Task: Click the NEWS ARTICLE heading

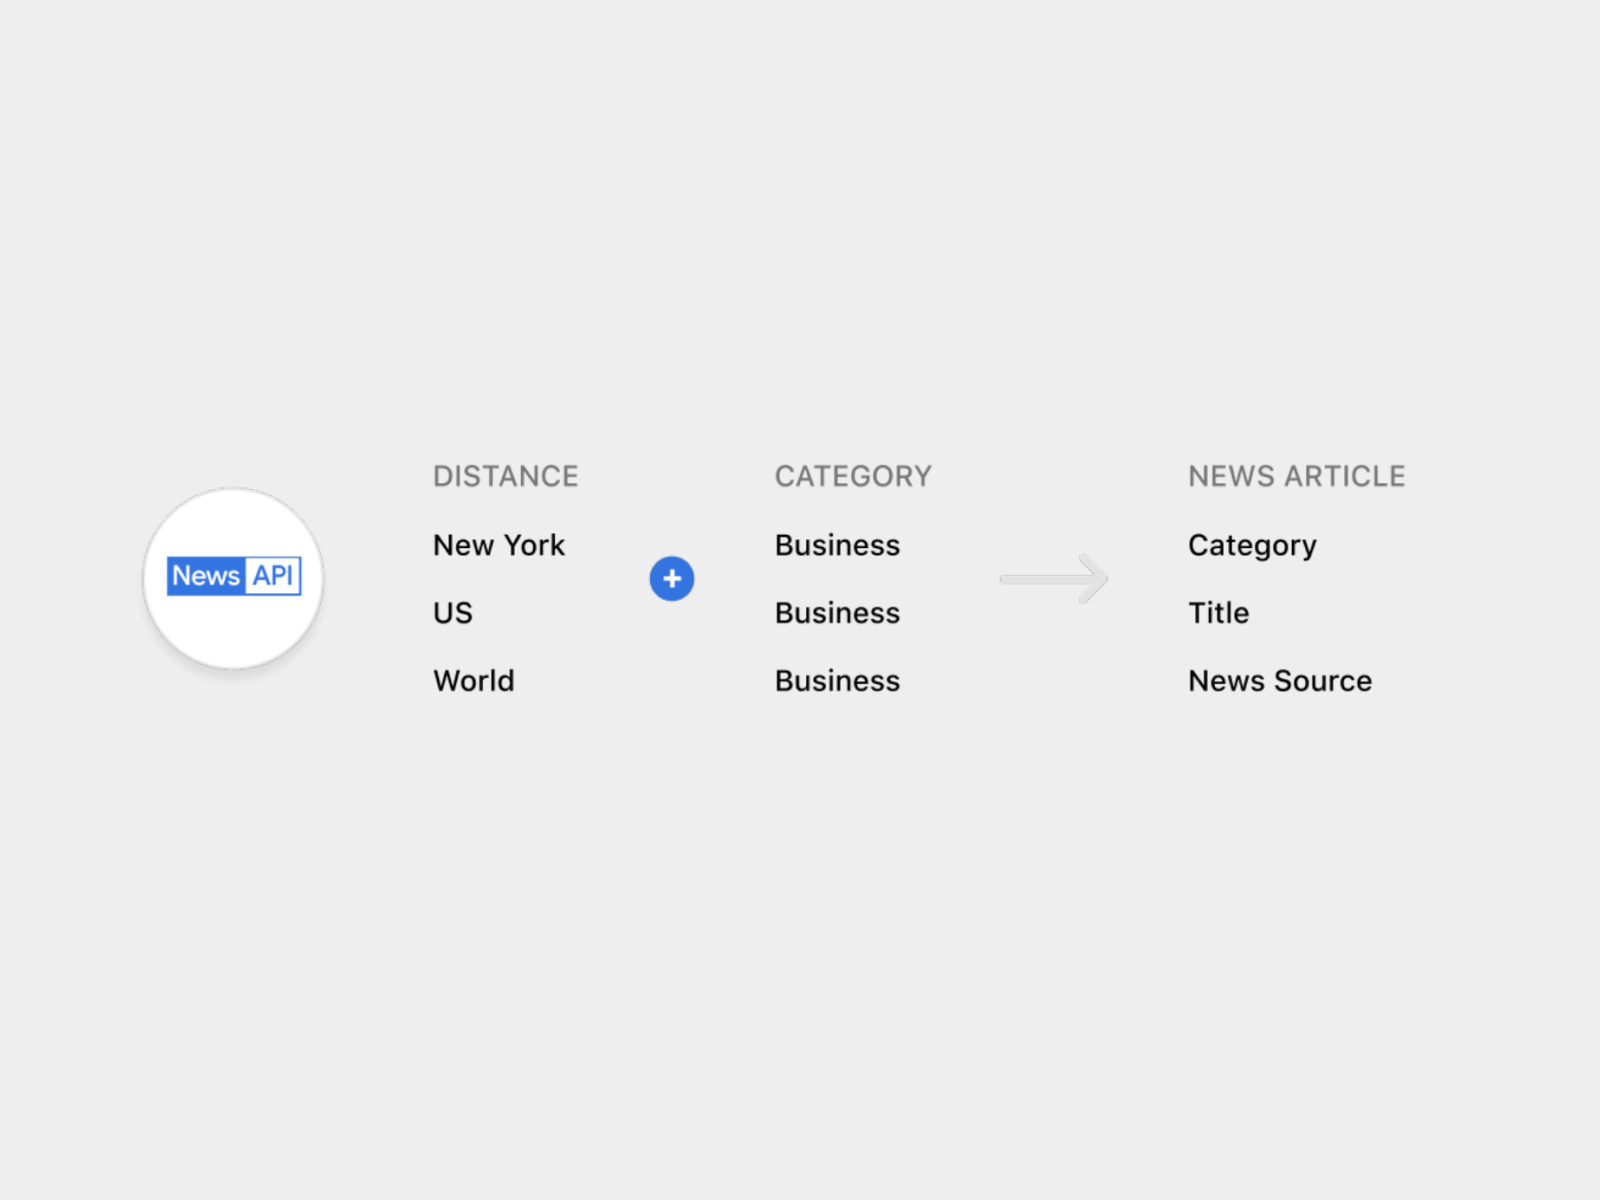Action: (x=1296, y=476)
